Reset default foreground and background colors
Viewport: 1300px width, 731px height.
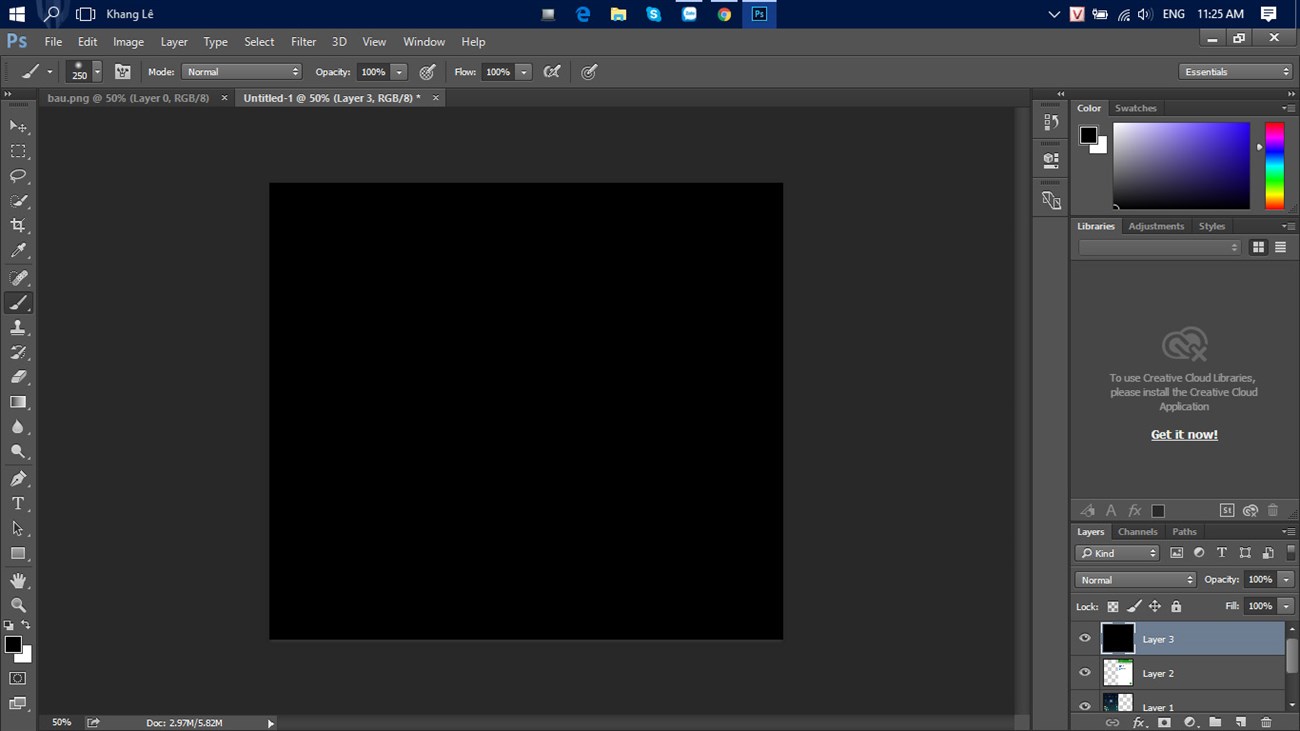point(9,625)
